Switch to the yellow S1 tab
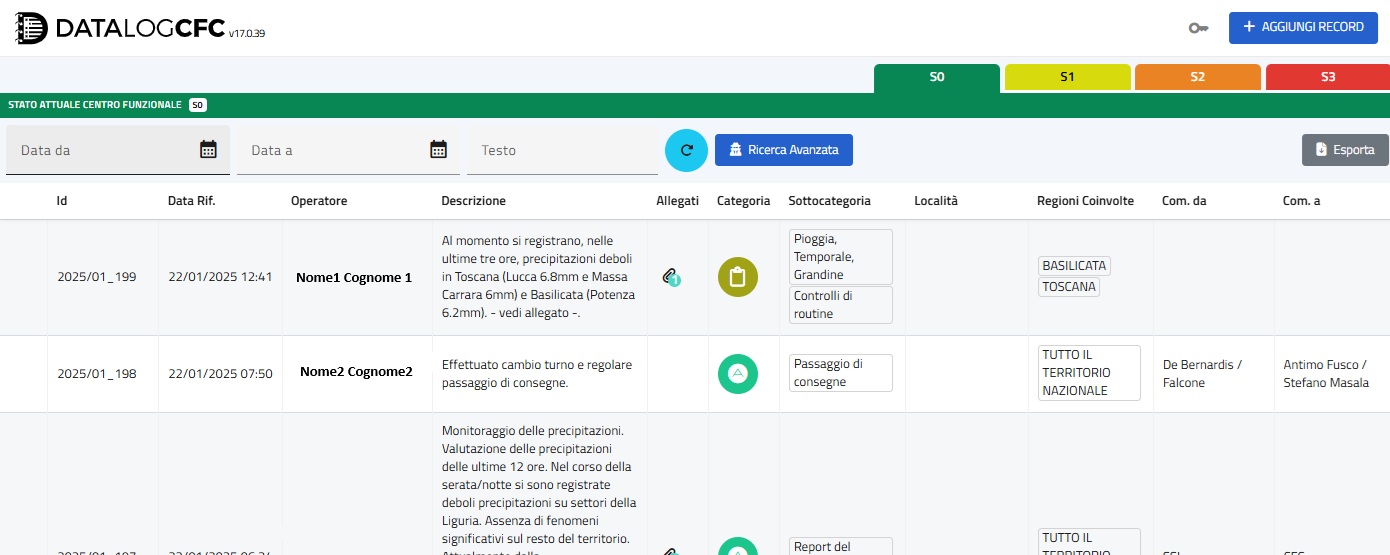This screenshot has width=1390, height=555. tap(1067, 77)
